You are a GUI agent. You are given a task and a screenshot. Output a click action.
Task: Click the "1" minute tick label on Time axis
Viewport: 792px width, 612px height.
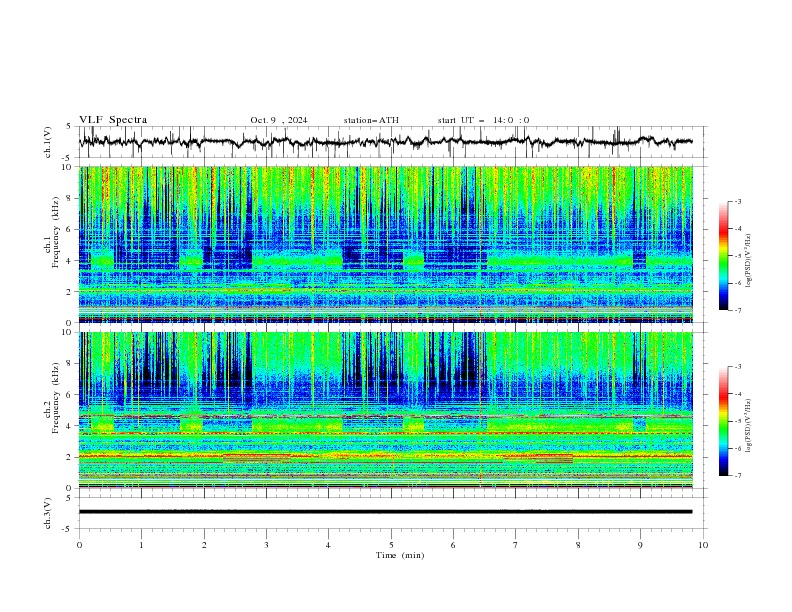(x=141, y=545)
